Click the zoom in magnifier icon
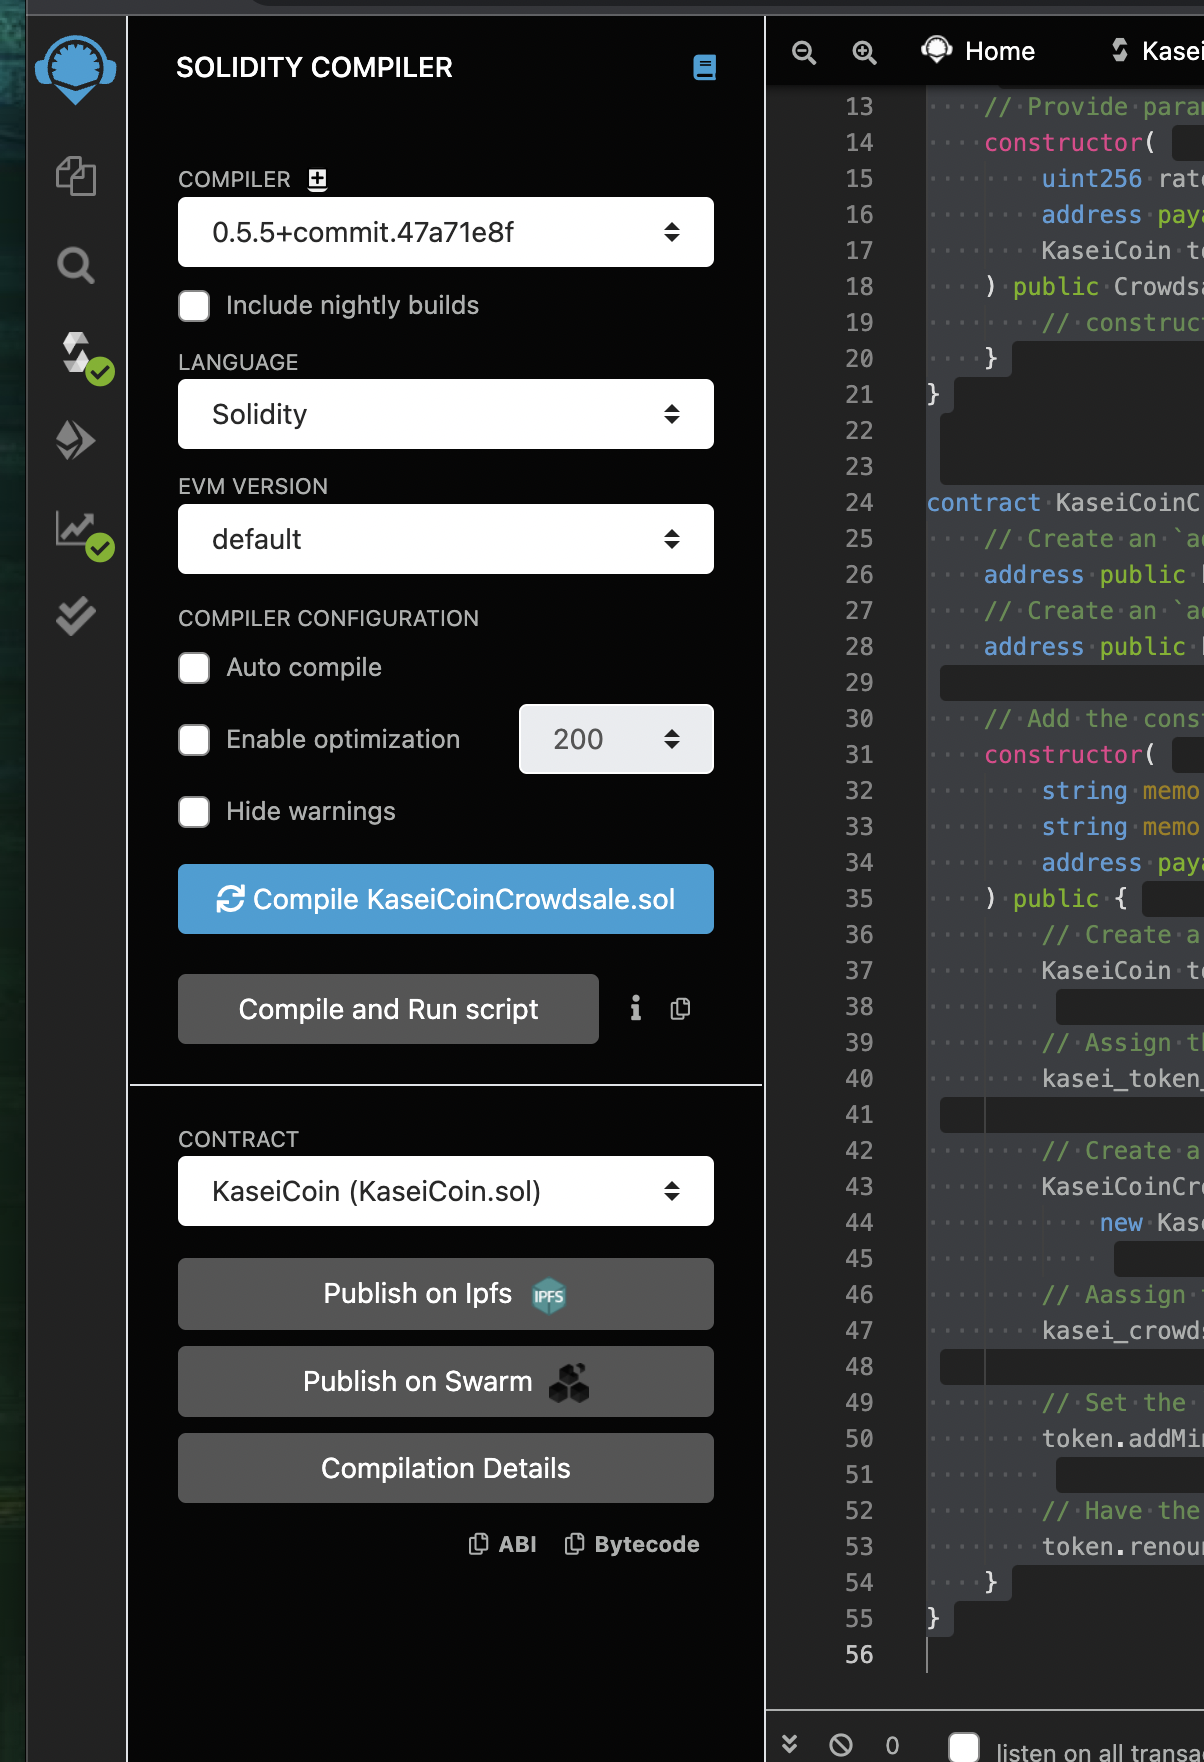This screenshot has height=1762, width=1204. (x=864, y=52)
